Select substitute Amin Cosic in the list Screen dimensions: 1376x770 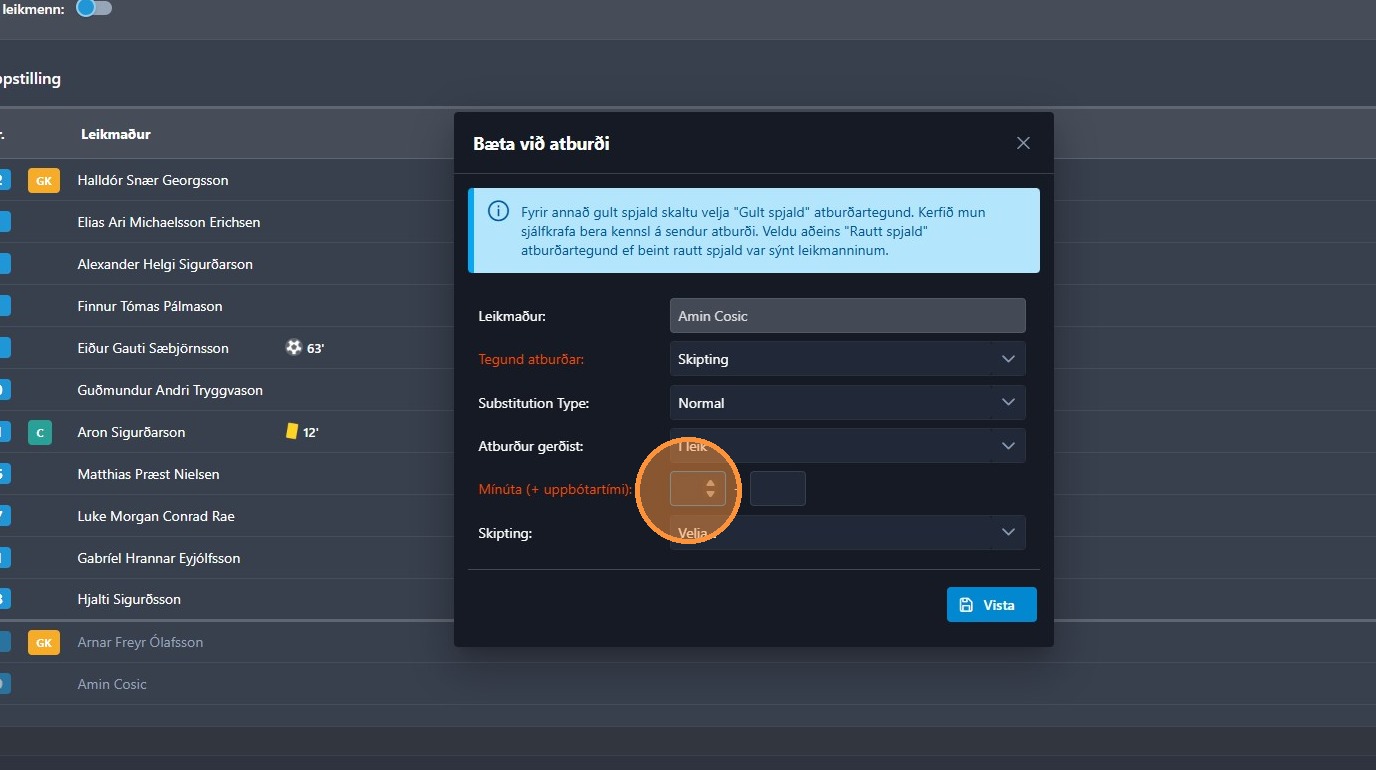[x=112, y=684]
